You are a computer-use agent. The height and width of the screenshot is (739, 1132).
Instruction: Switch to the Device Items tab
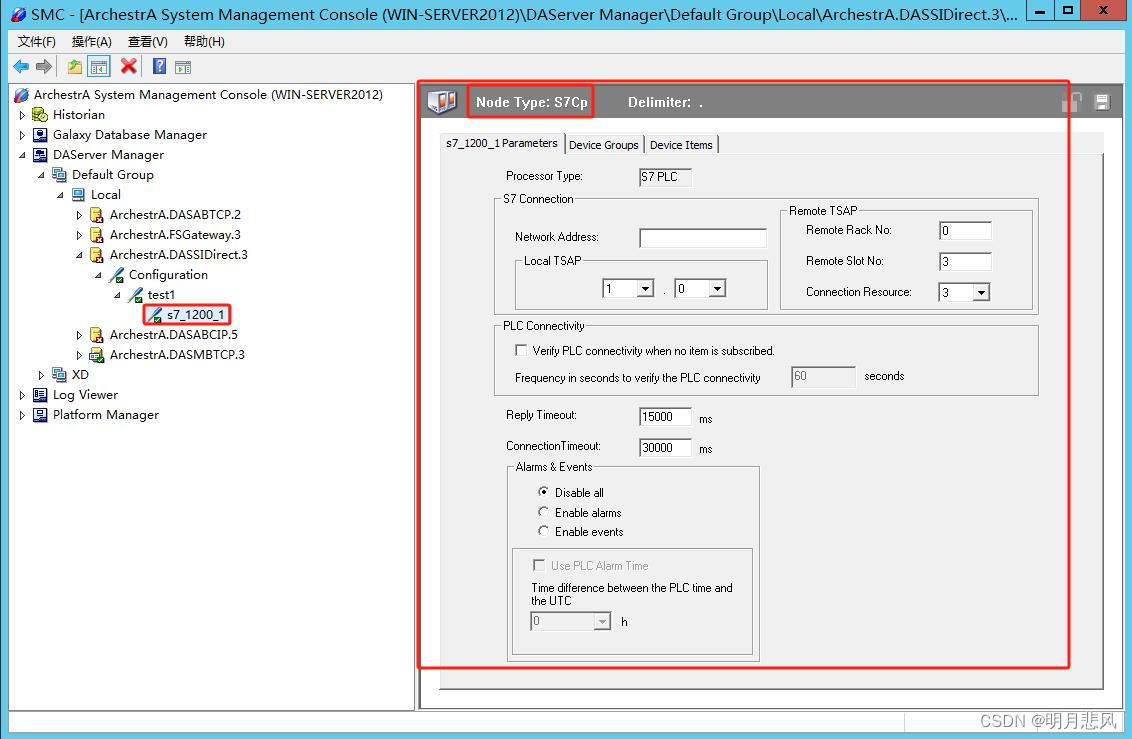point(681,144)
